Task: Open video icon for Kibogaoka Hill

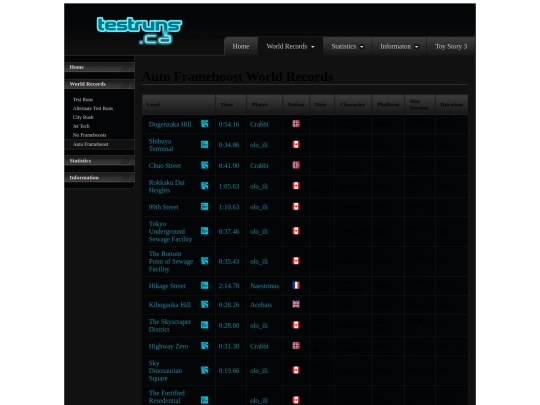Action: pos(205,304)
